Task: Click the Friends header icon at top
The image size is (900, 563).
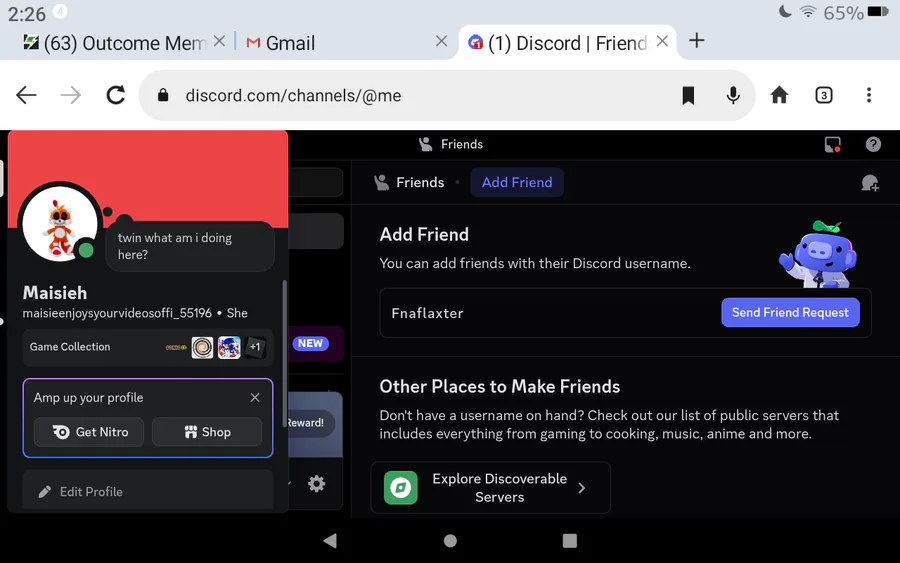Action: pyautogui.click(x=425, y=144)
